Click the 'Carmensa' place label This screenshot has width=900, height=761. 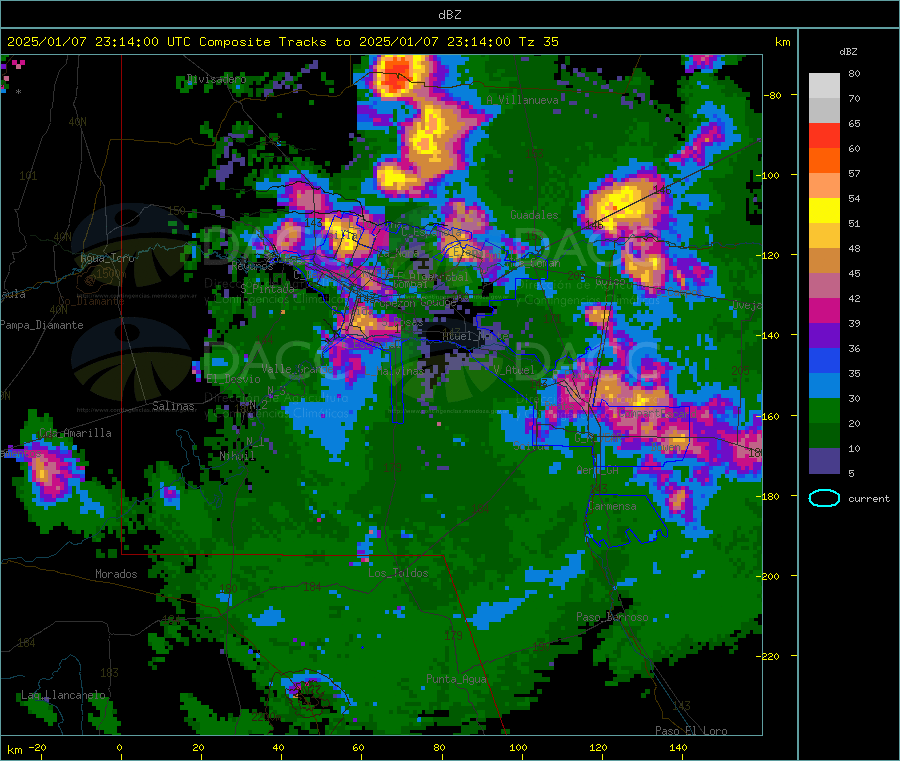[x=612, y=506]
